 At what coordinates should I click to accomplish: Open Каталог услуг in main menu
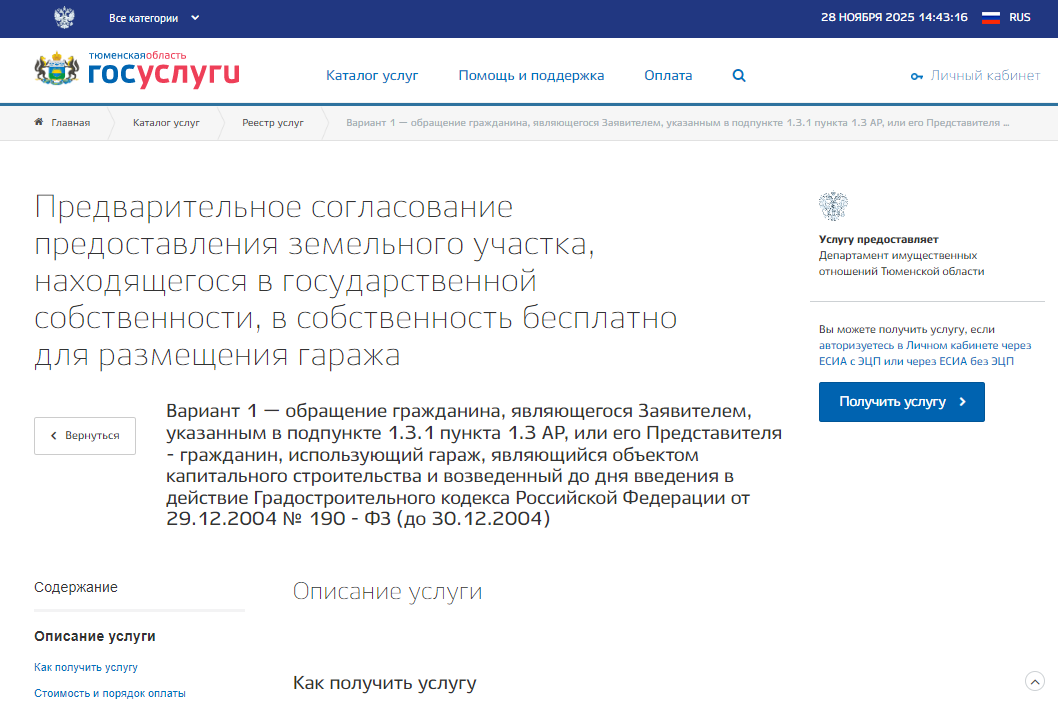[x=372, y=76]
